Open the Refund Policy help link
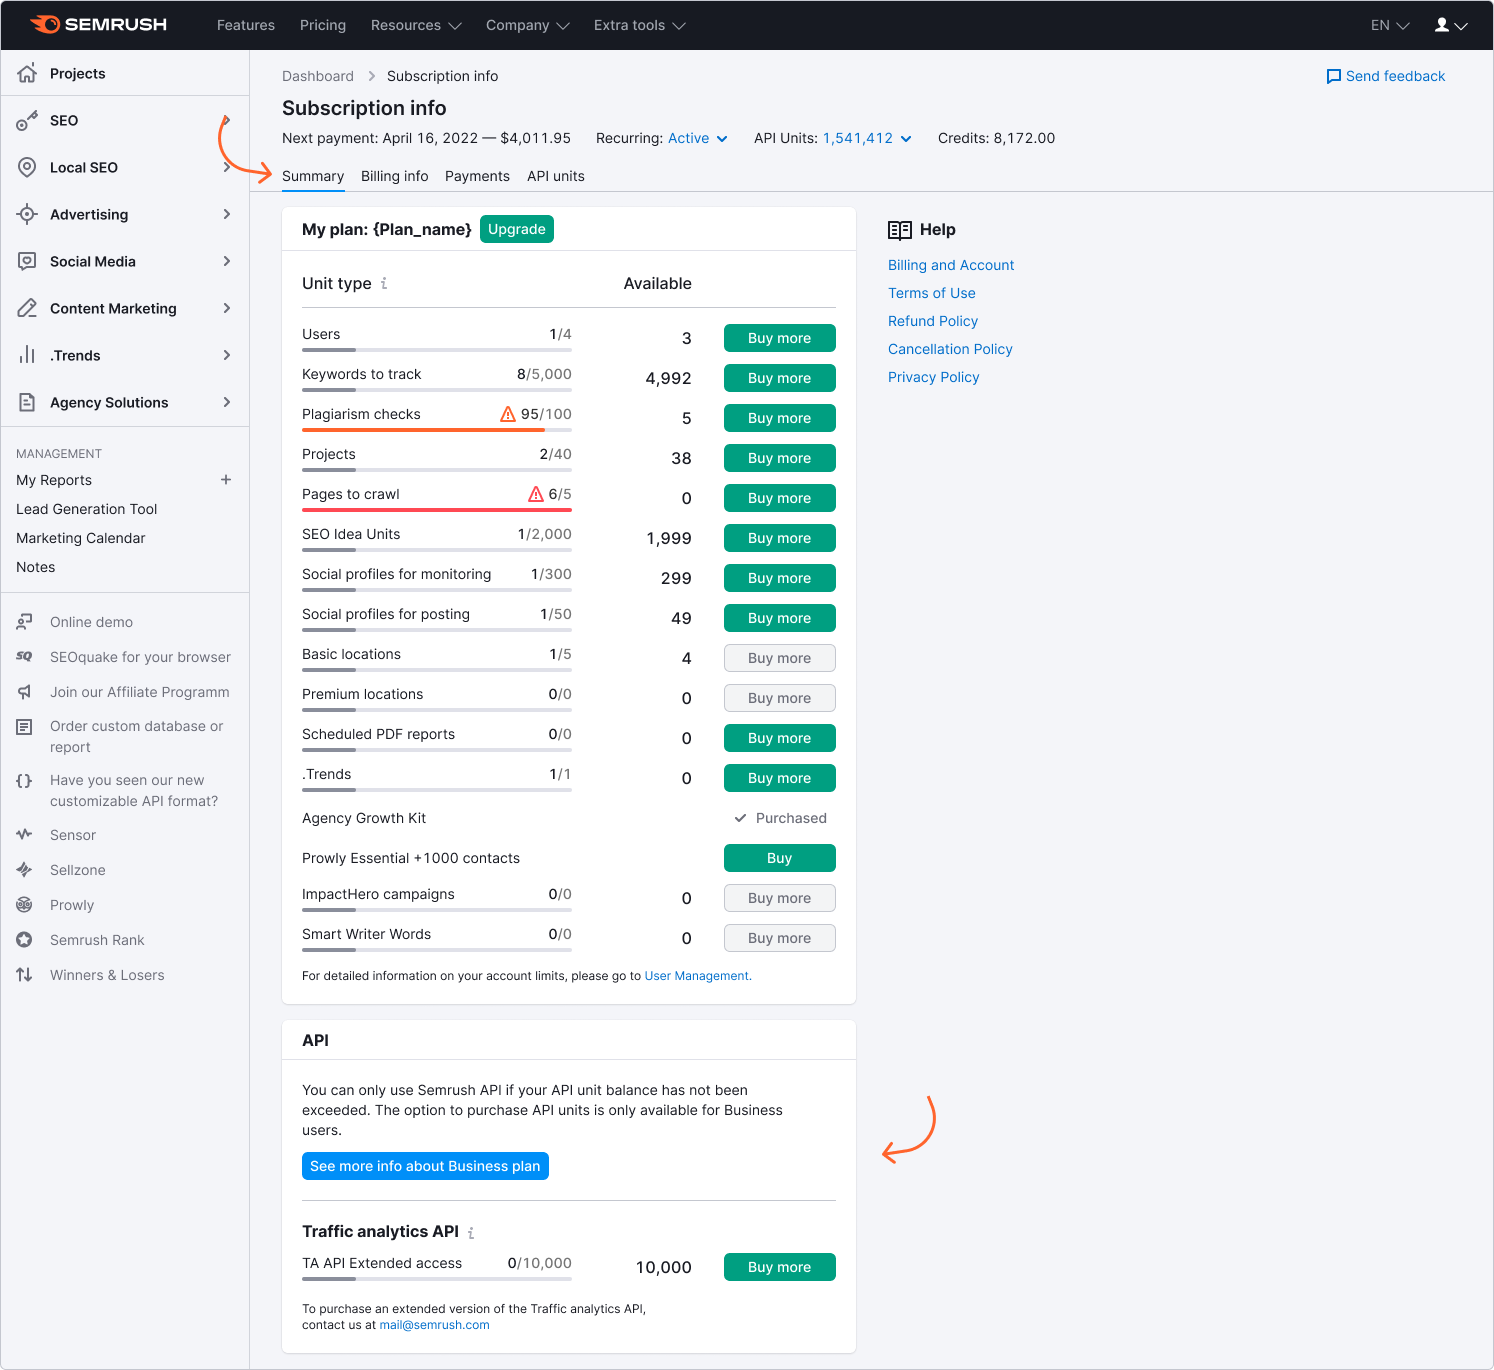 (933, 321)
